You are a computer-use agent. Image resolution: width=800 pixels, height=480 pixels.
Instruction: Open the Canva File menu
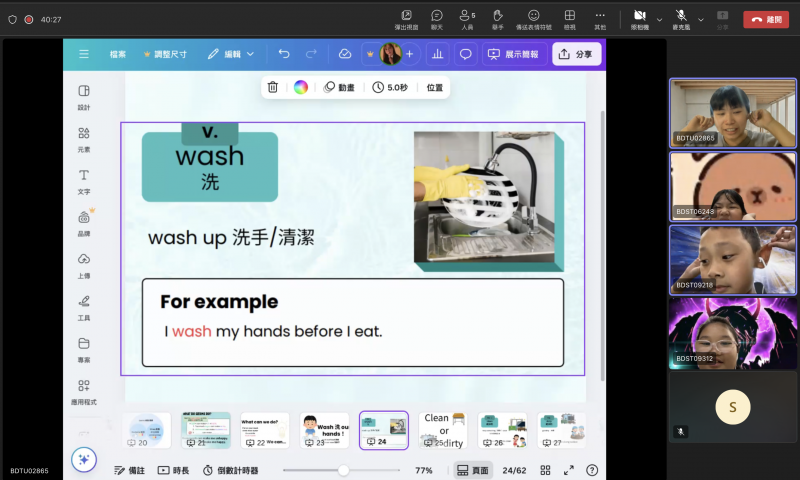pos(117,54)
